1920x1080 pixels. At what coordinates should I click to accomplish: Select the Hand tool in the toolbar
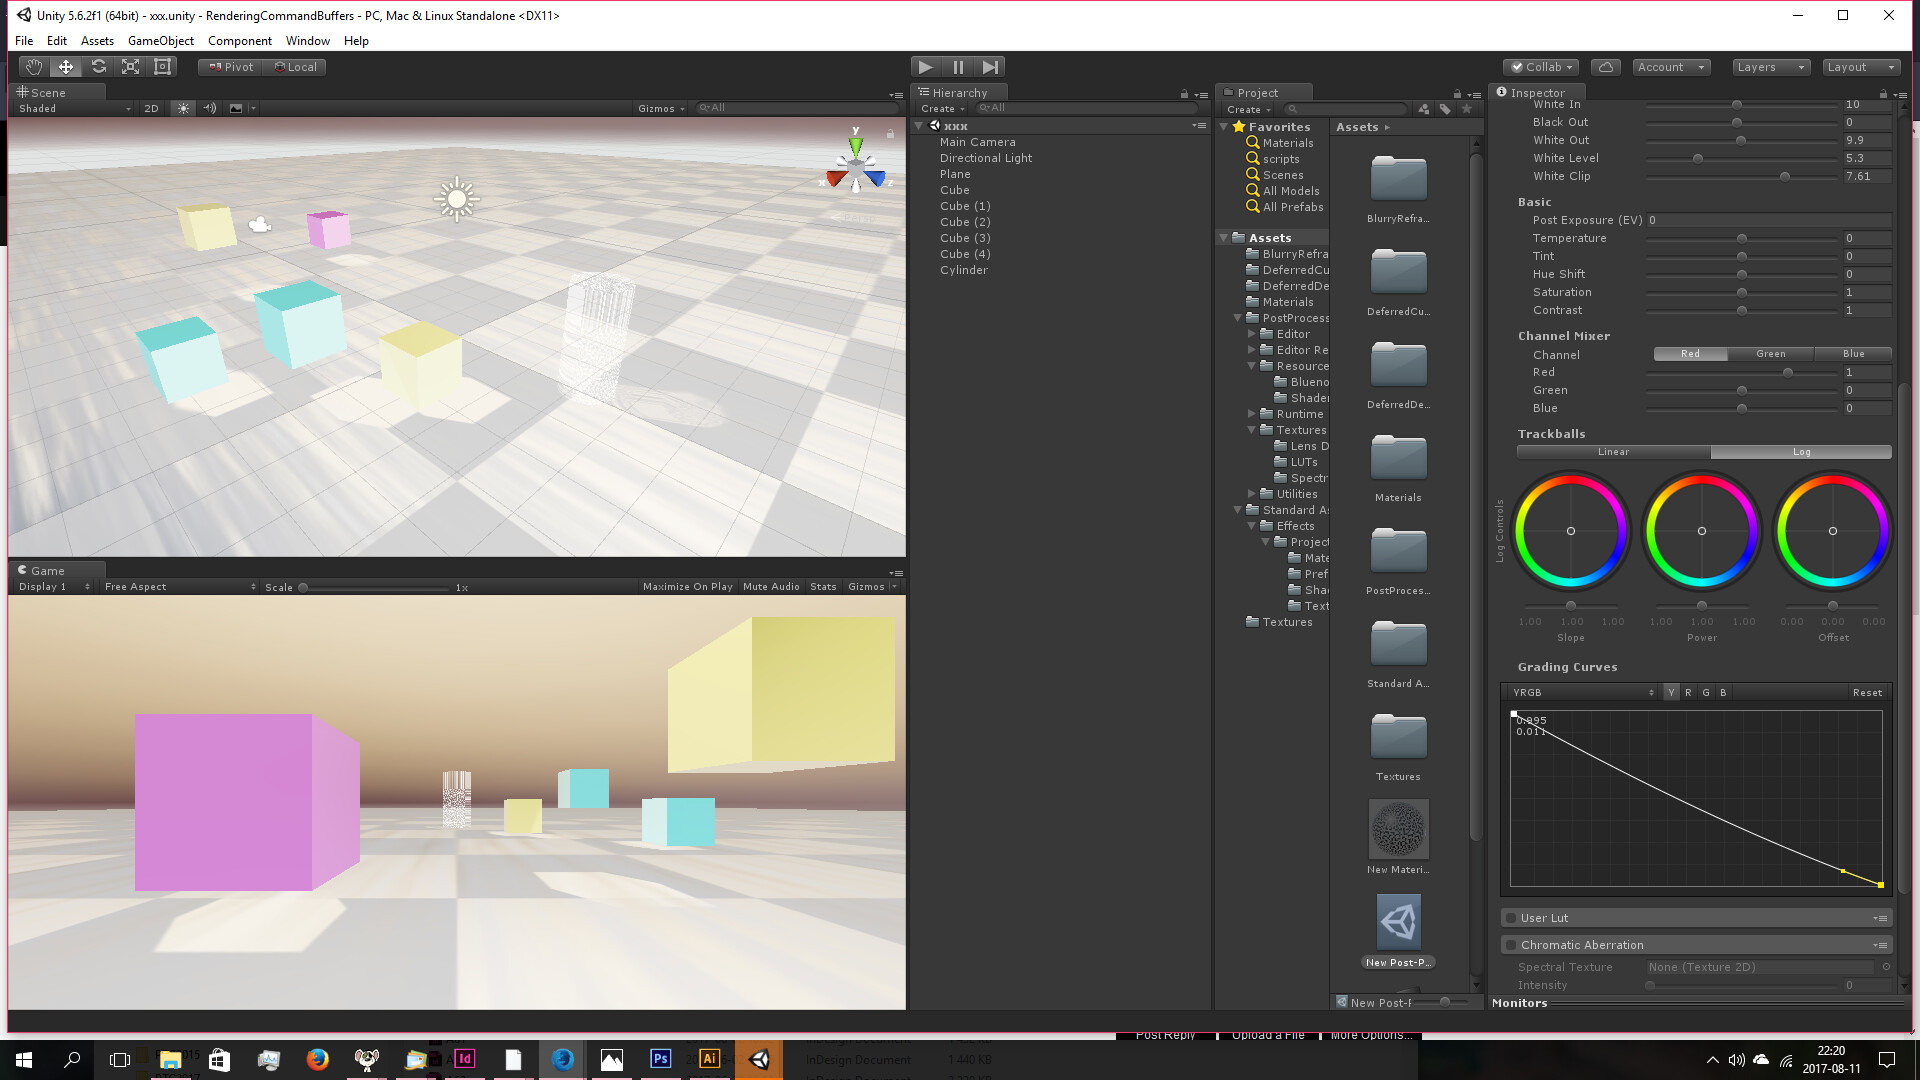(32, 66)
